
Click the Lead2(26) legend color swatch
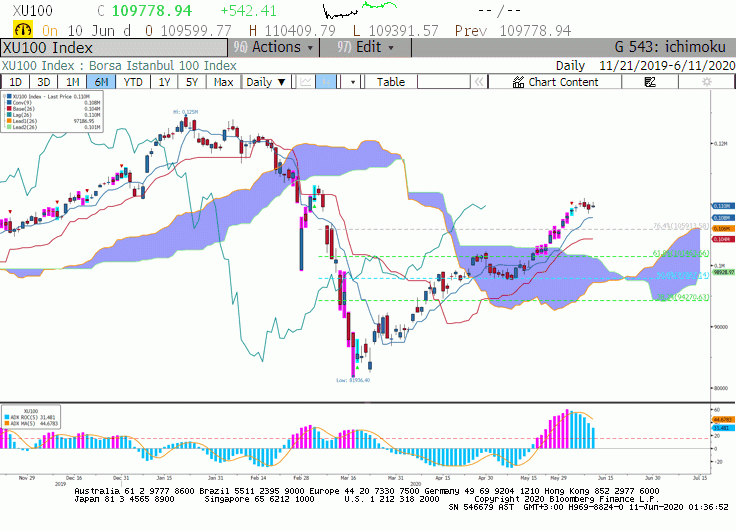click(9, 127)
